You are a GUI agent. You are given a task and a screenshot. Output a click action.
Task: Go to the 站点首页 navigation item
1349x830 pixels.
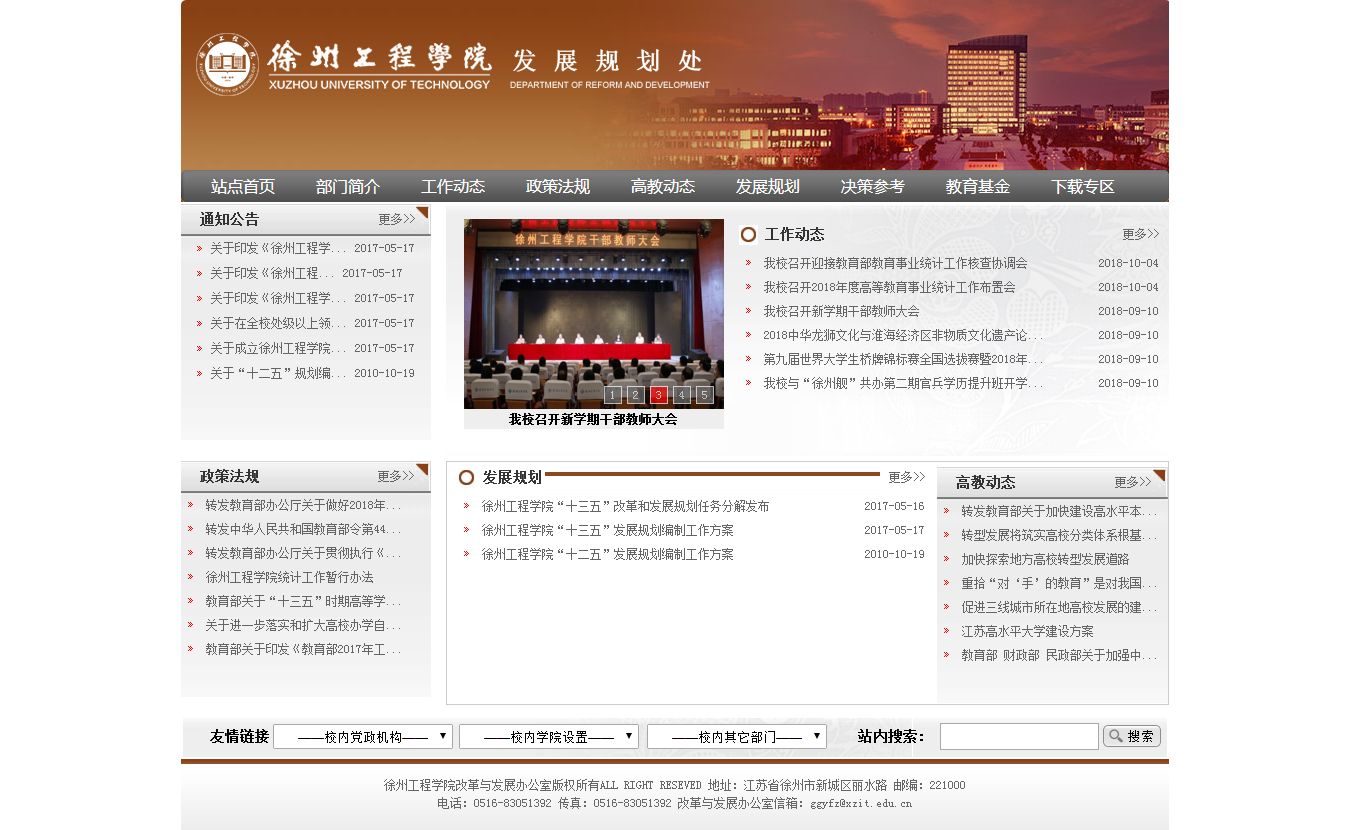tap(243, 187)
